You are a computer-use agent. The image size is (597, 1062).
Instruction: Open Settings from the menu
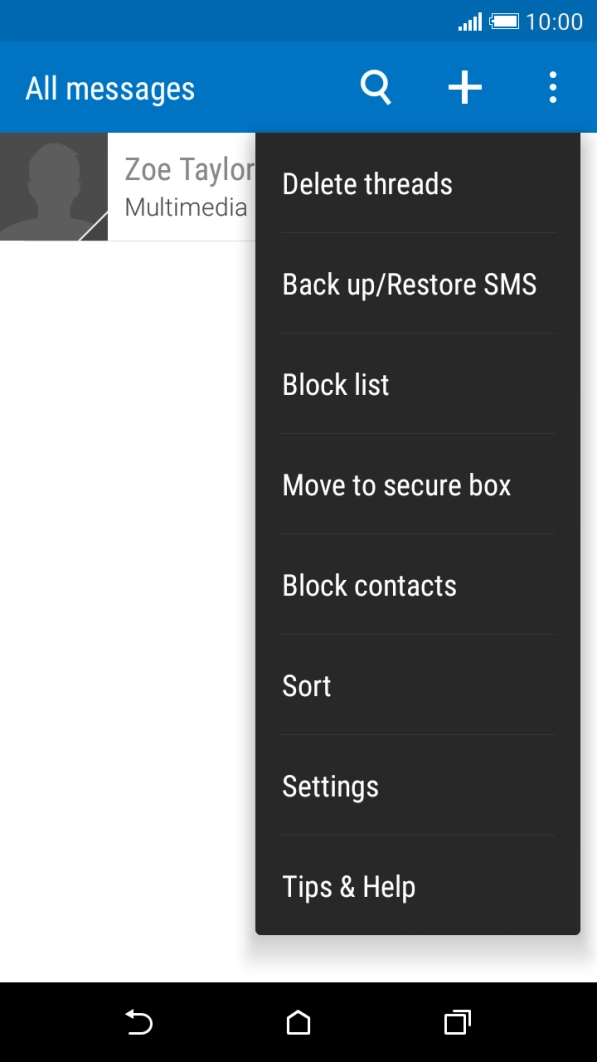click(330, 787)
